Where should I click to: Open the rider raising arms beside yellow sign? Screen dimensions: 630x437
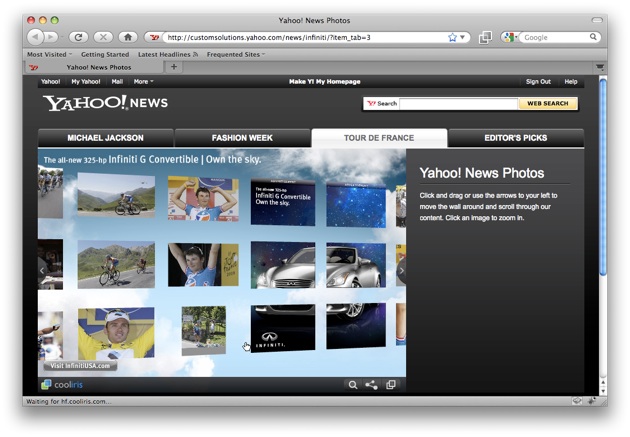[203, 265]
